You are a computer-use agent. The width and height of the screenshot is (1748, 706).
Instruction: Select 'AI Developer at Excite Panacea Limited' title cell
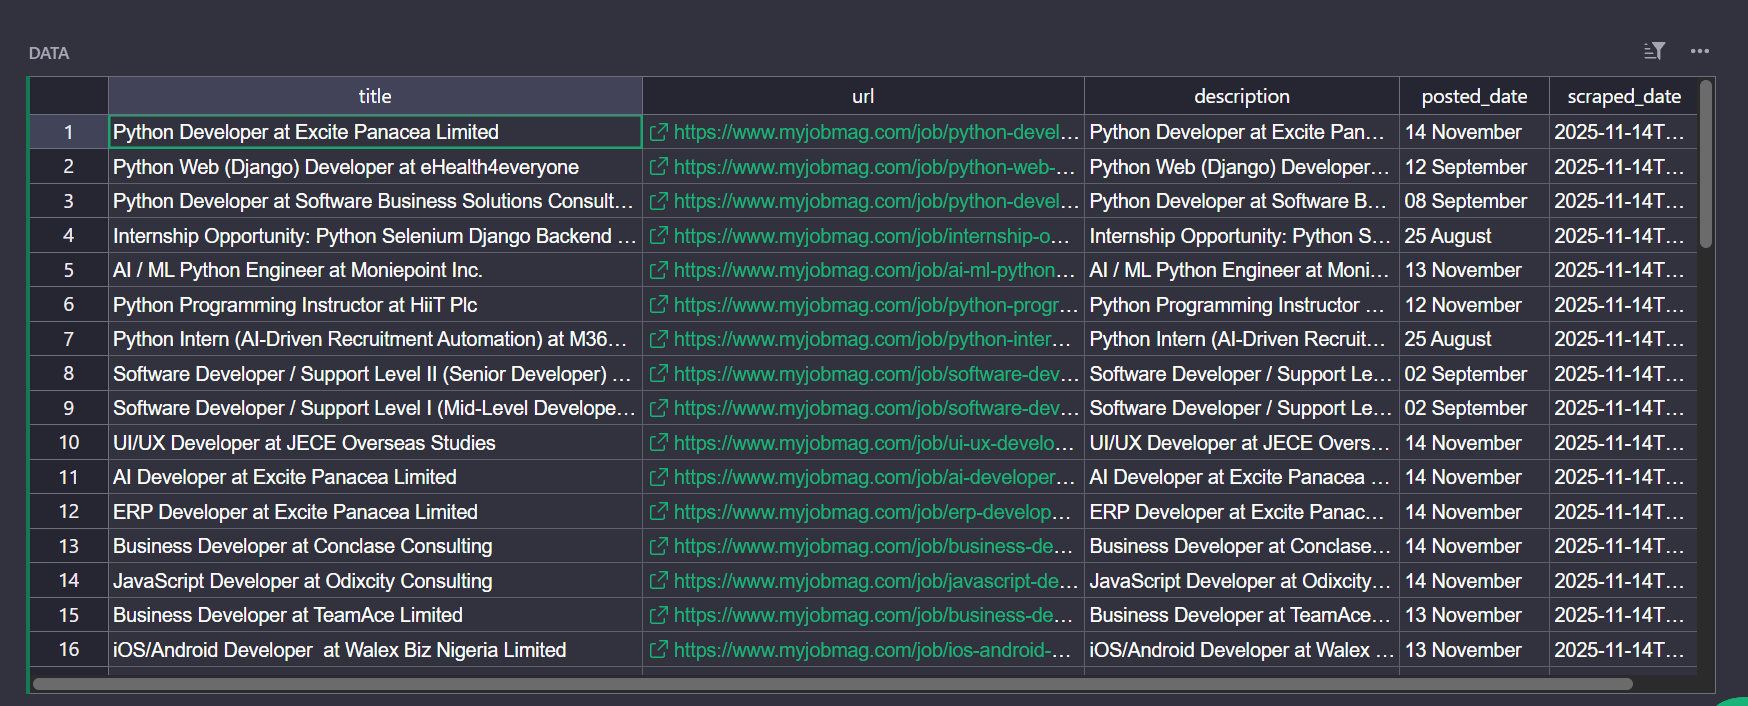375,477
